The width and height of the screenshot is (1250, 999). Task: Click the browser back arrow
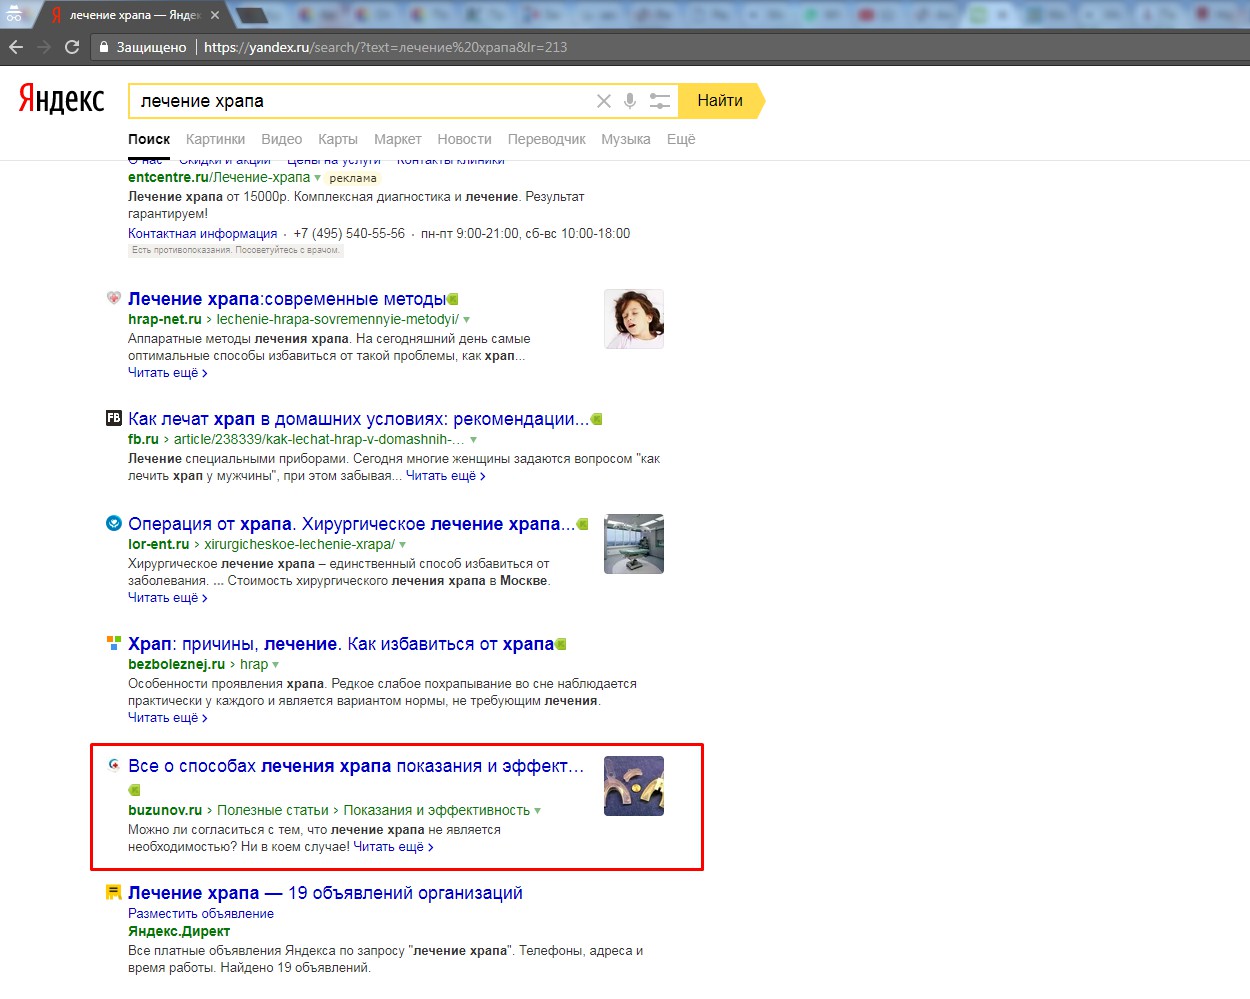[16, 47]
